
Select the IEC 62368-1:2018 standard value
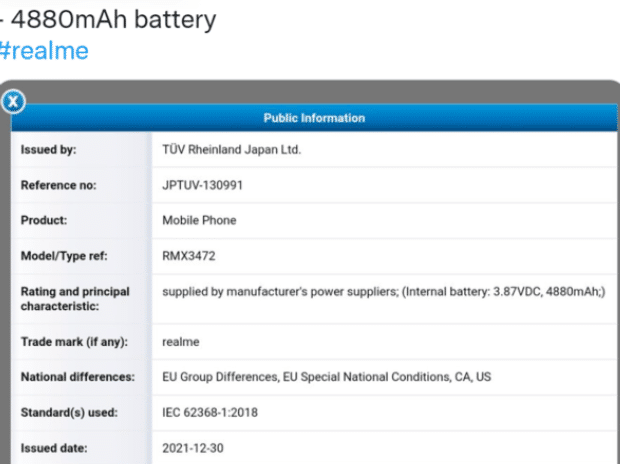pyautogui.click(x=209, y=412)
